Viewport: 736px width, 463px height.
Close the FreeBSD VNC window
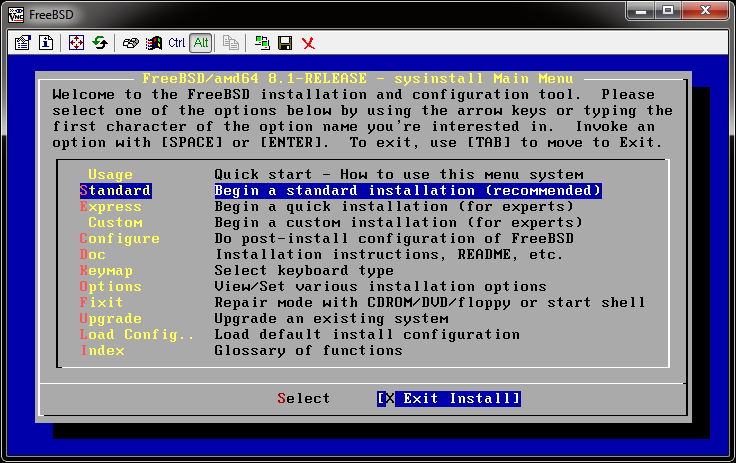coord(705,11)
